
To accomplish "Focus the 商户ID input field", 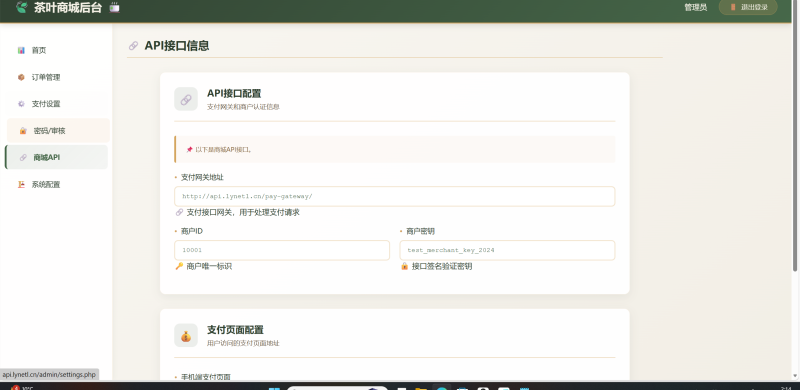I will tap(282, 250).
